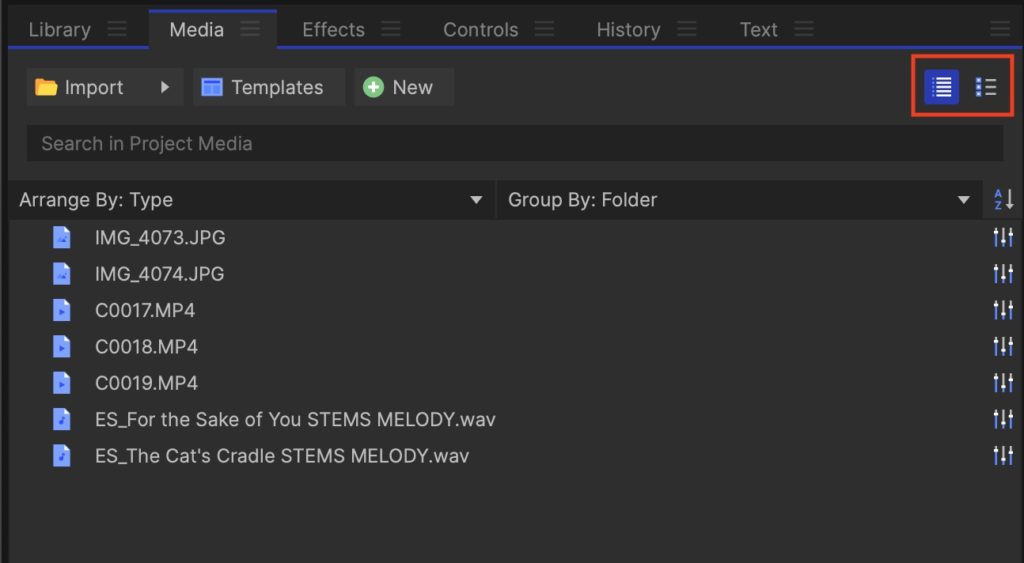Open properties icon for C0017.MP4
The image size is (1024, 563).
1003,310
